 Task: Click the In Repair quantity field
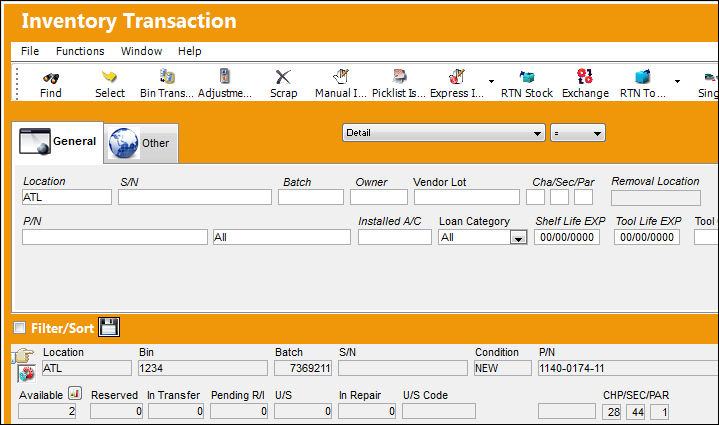click(367, 411)
